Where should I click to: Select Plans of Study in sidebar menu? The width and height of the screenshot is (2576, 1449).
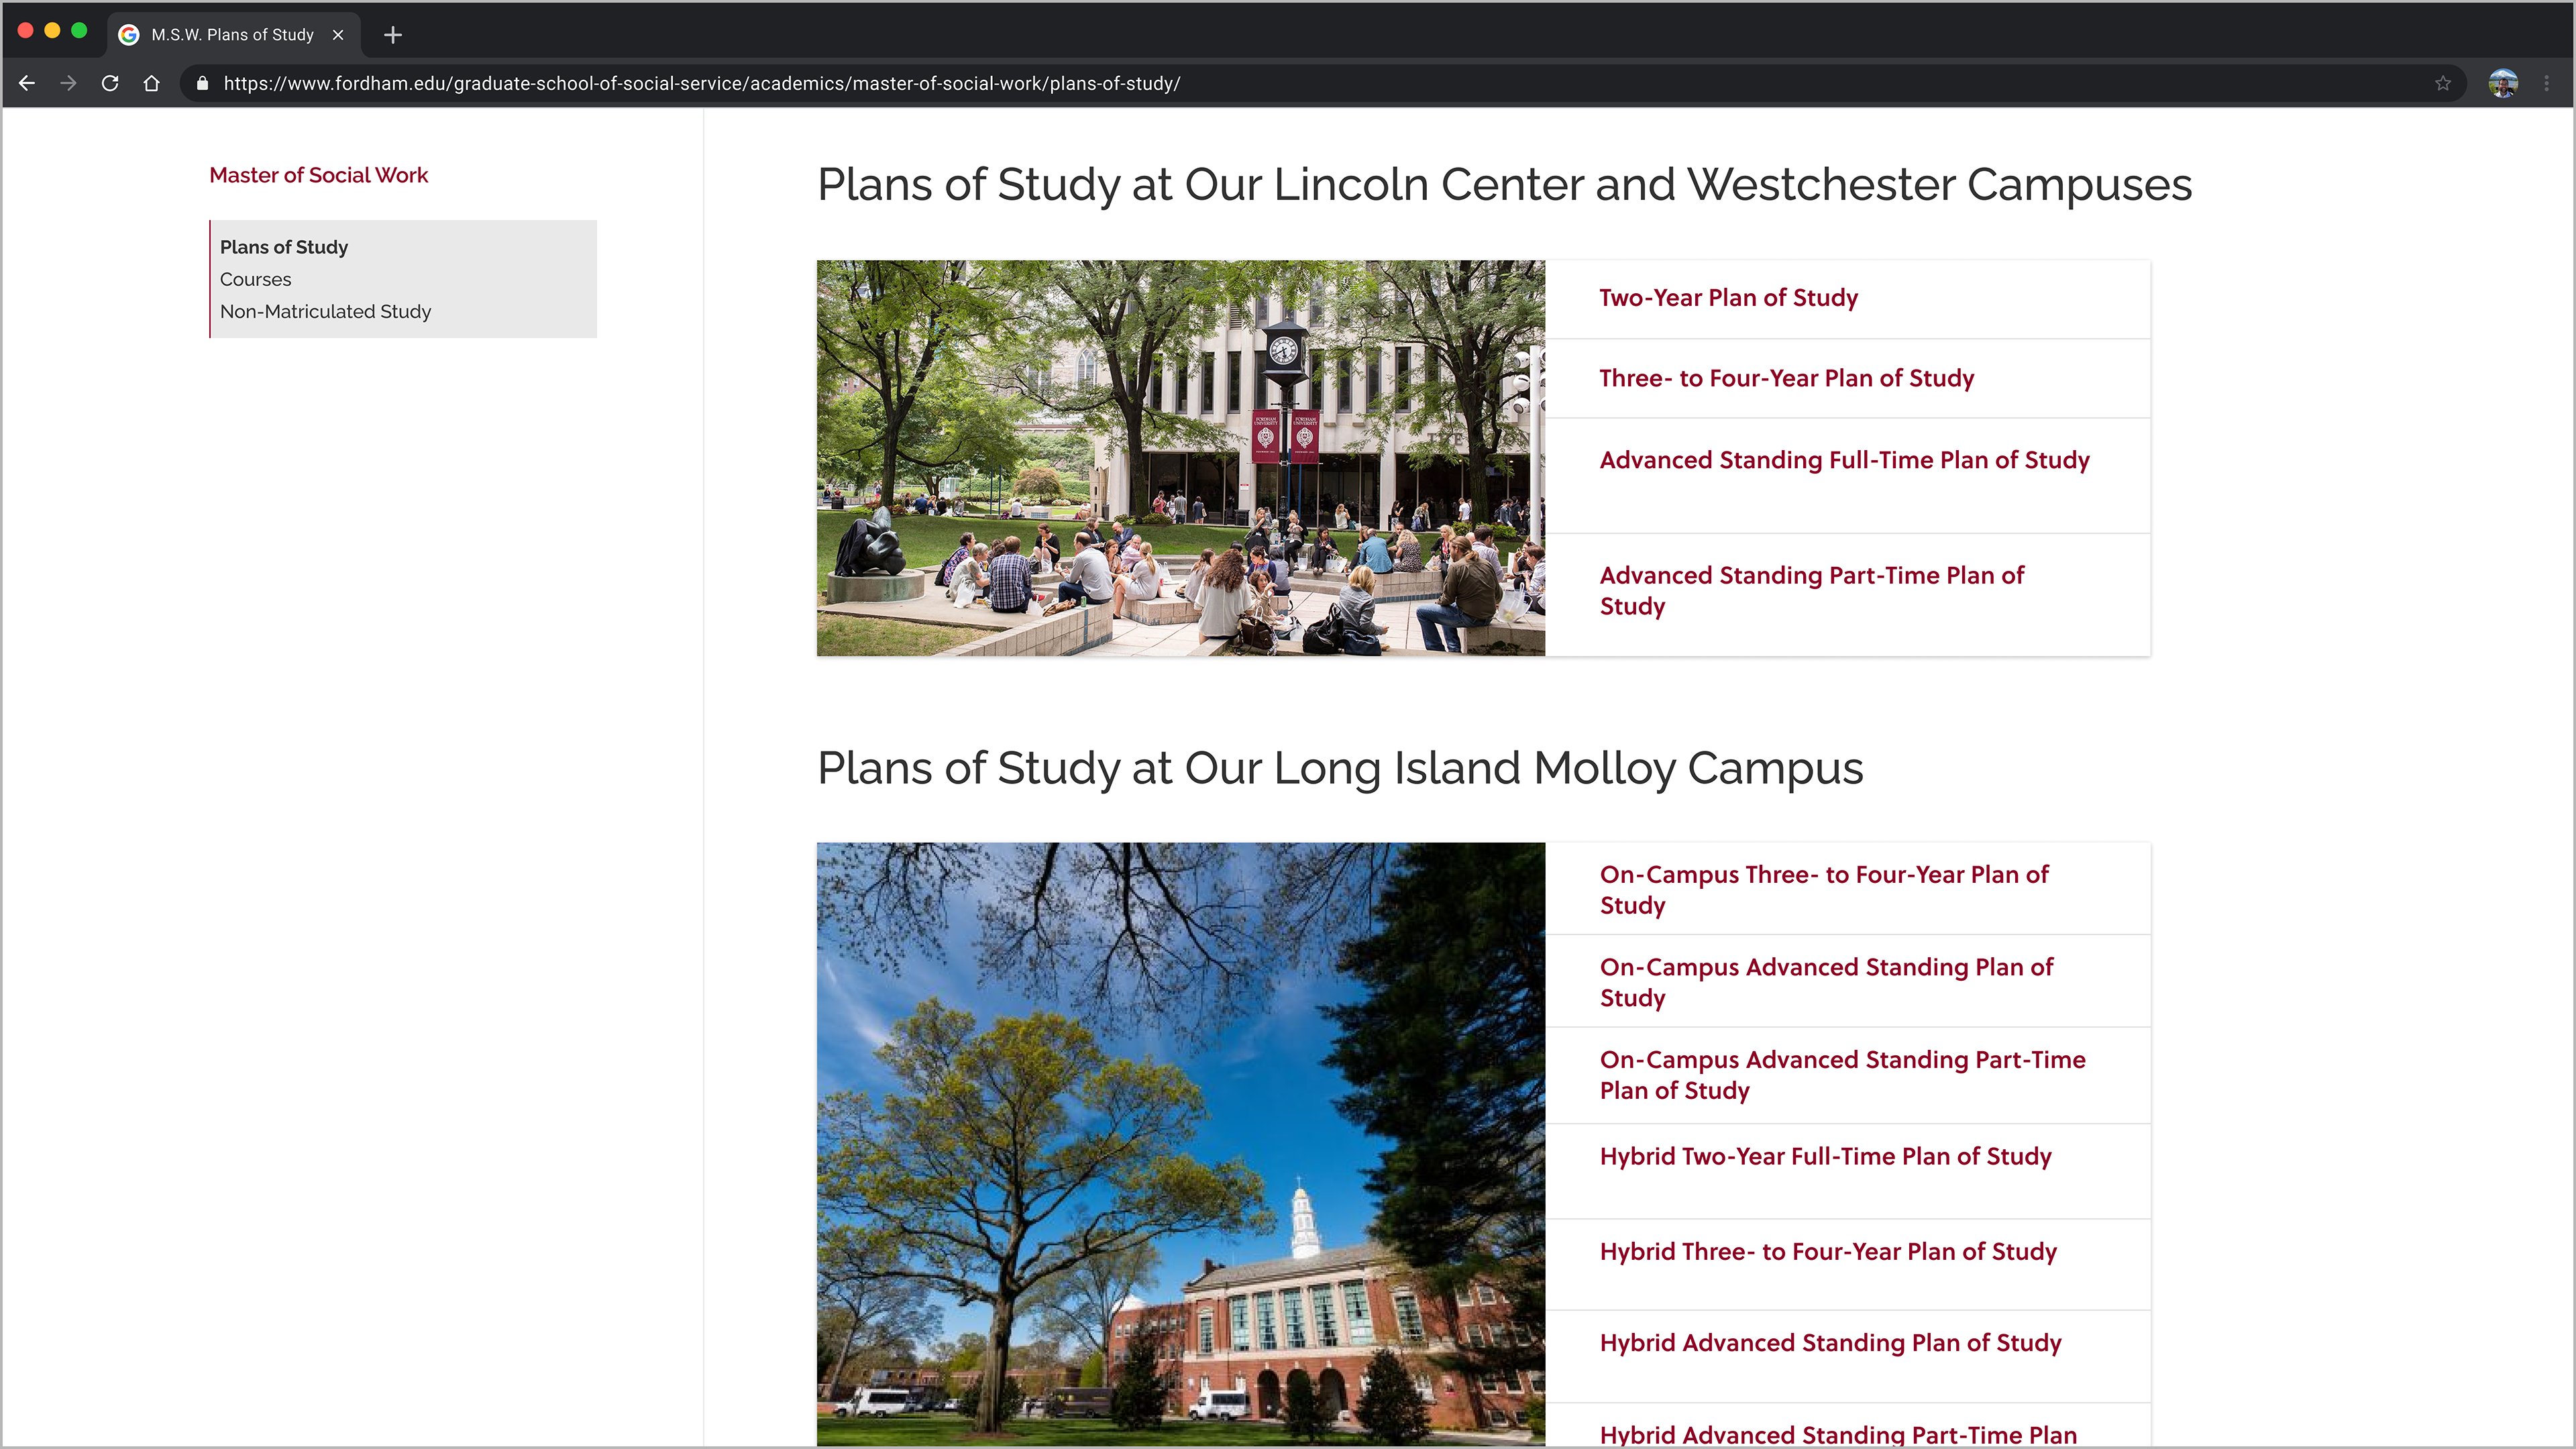[x=284, y=247]
